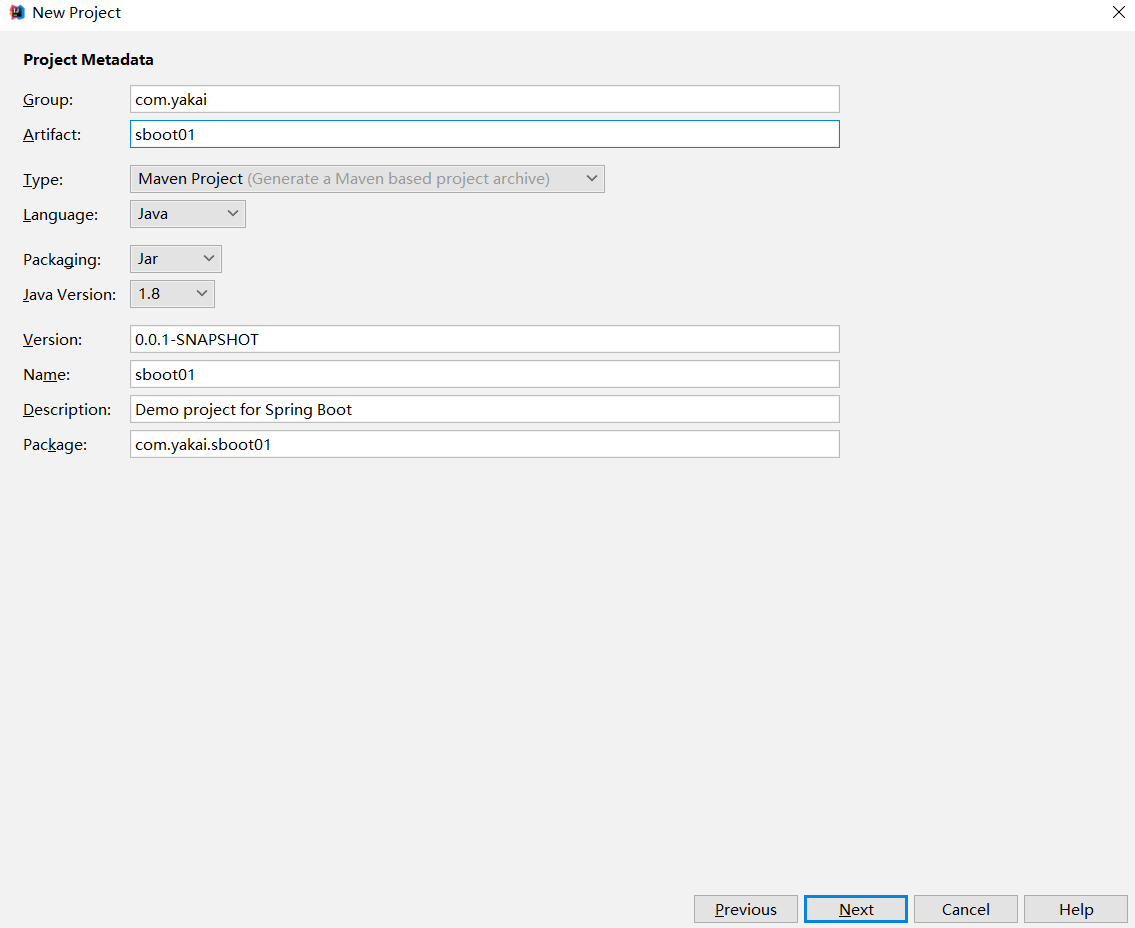The height and width of the screenshot is (928, 1135).
Task: Click the Version field with 0.0.1-SNAPSHOT
Action: tap(484, 339)
